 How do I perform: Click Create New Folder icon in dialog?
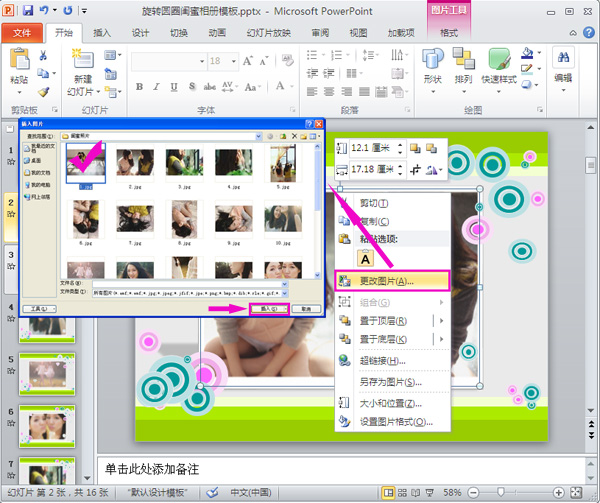point(304,136)
